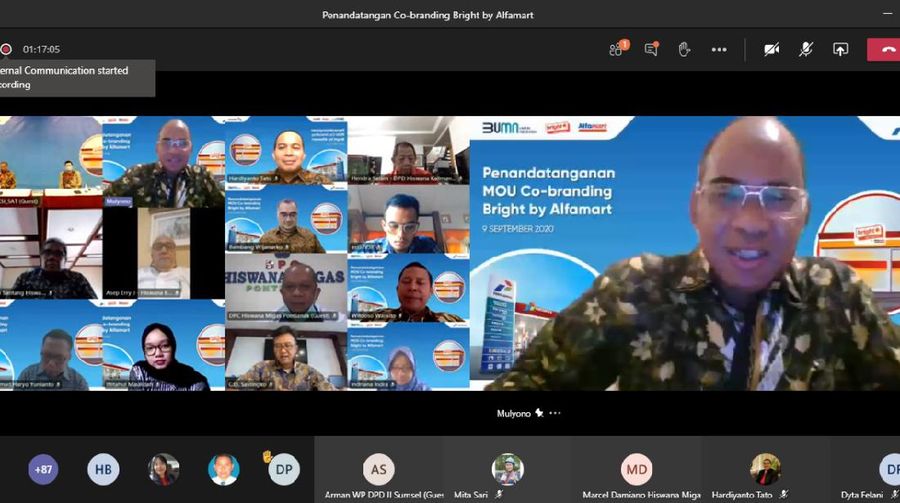Click the Arman WP DPD II Sumsel name
This screenshot has width=900, height=503.
384,494
